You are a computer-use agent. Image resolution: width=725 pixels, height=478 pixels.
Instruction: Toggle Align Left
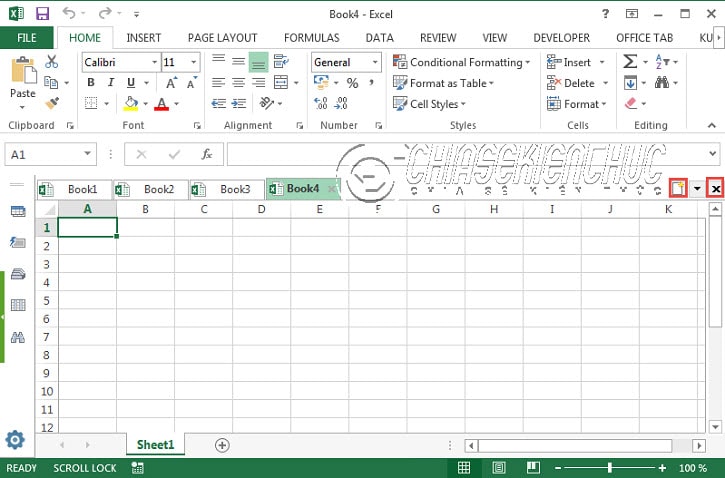pyautogui.click(x=218, y=83)
